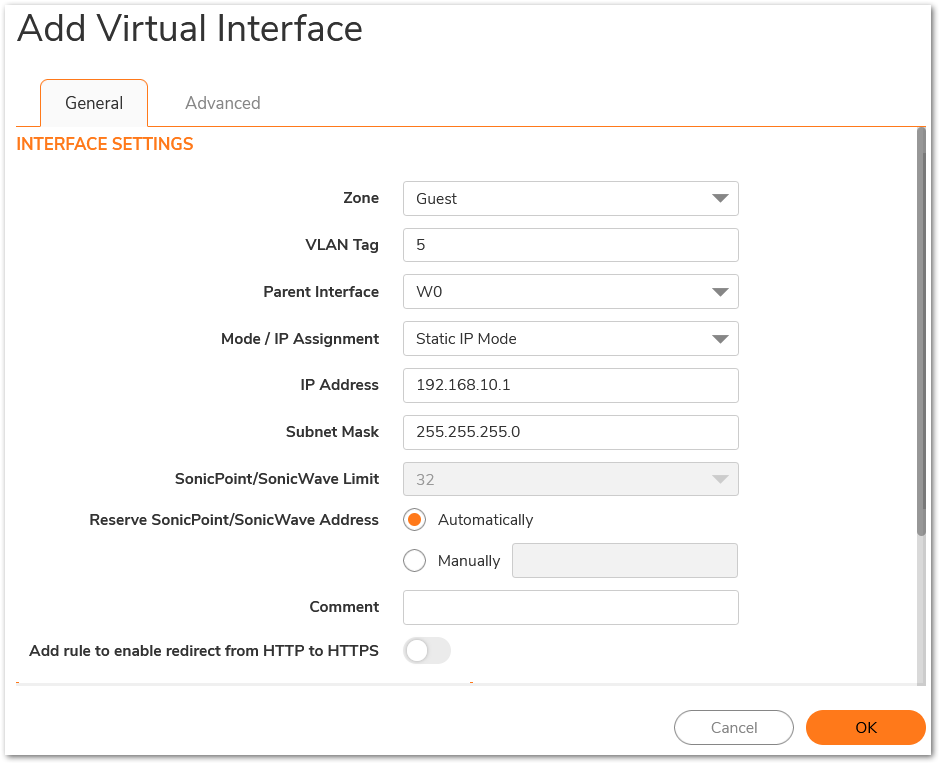
Task: Click the IP Address field
Action: coord(571,385)
